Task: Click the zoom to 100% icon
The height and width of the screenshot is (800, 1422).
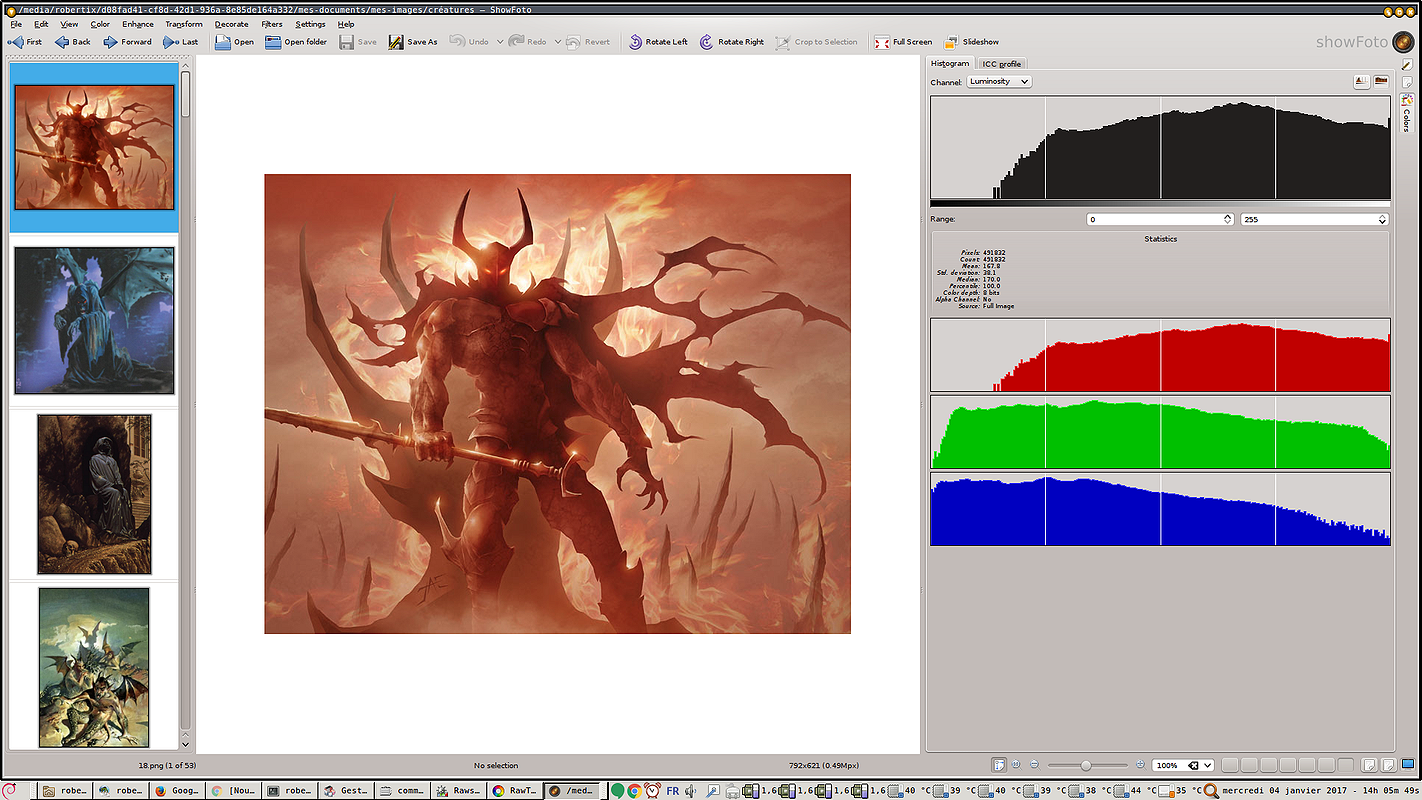Action: (1016, 765)
